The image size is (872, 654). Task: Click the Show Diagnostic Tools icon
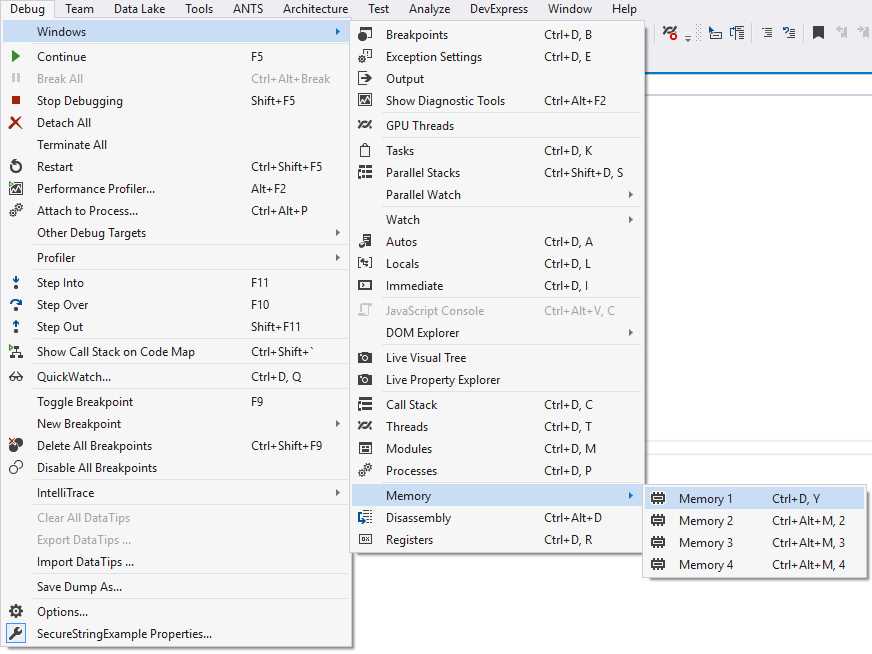click(364, 101)
